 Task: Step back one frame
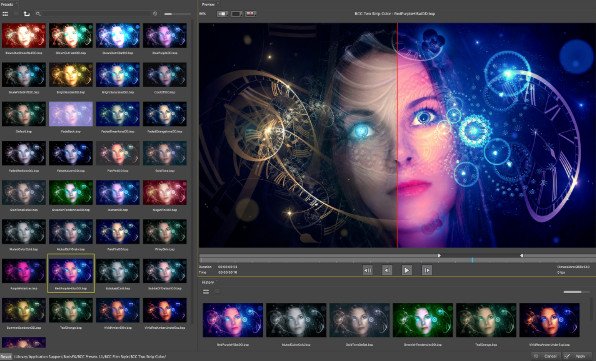pyautogui.click(x=387, y=270)
